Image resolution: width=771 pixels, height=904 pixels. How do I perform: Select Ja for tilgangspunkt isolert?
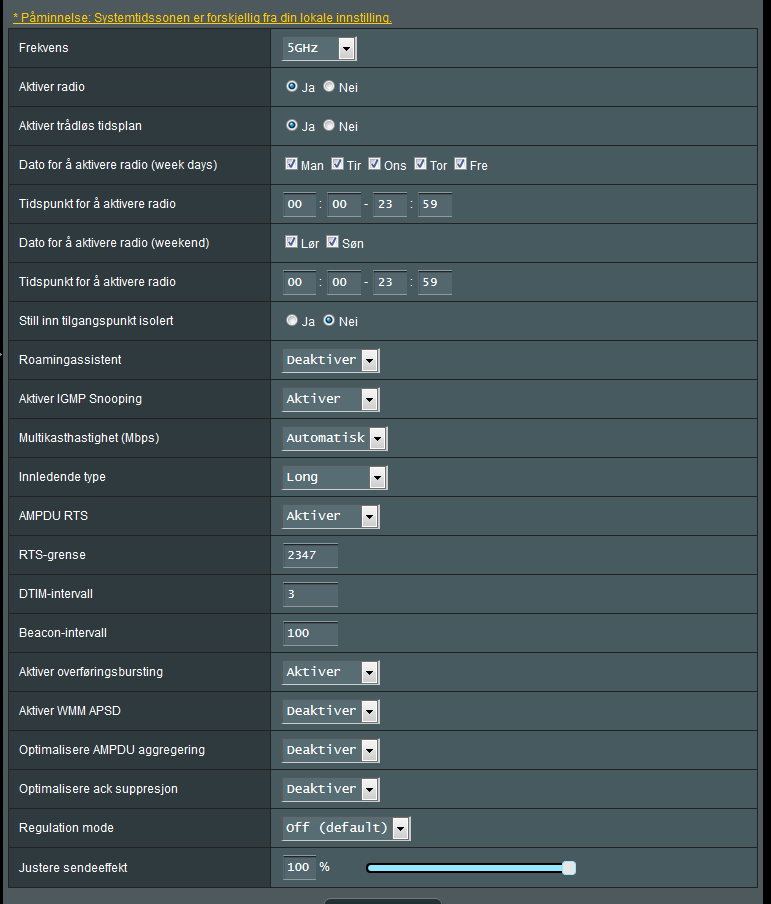pos(292,320)
